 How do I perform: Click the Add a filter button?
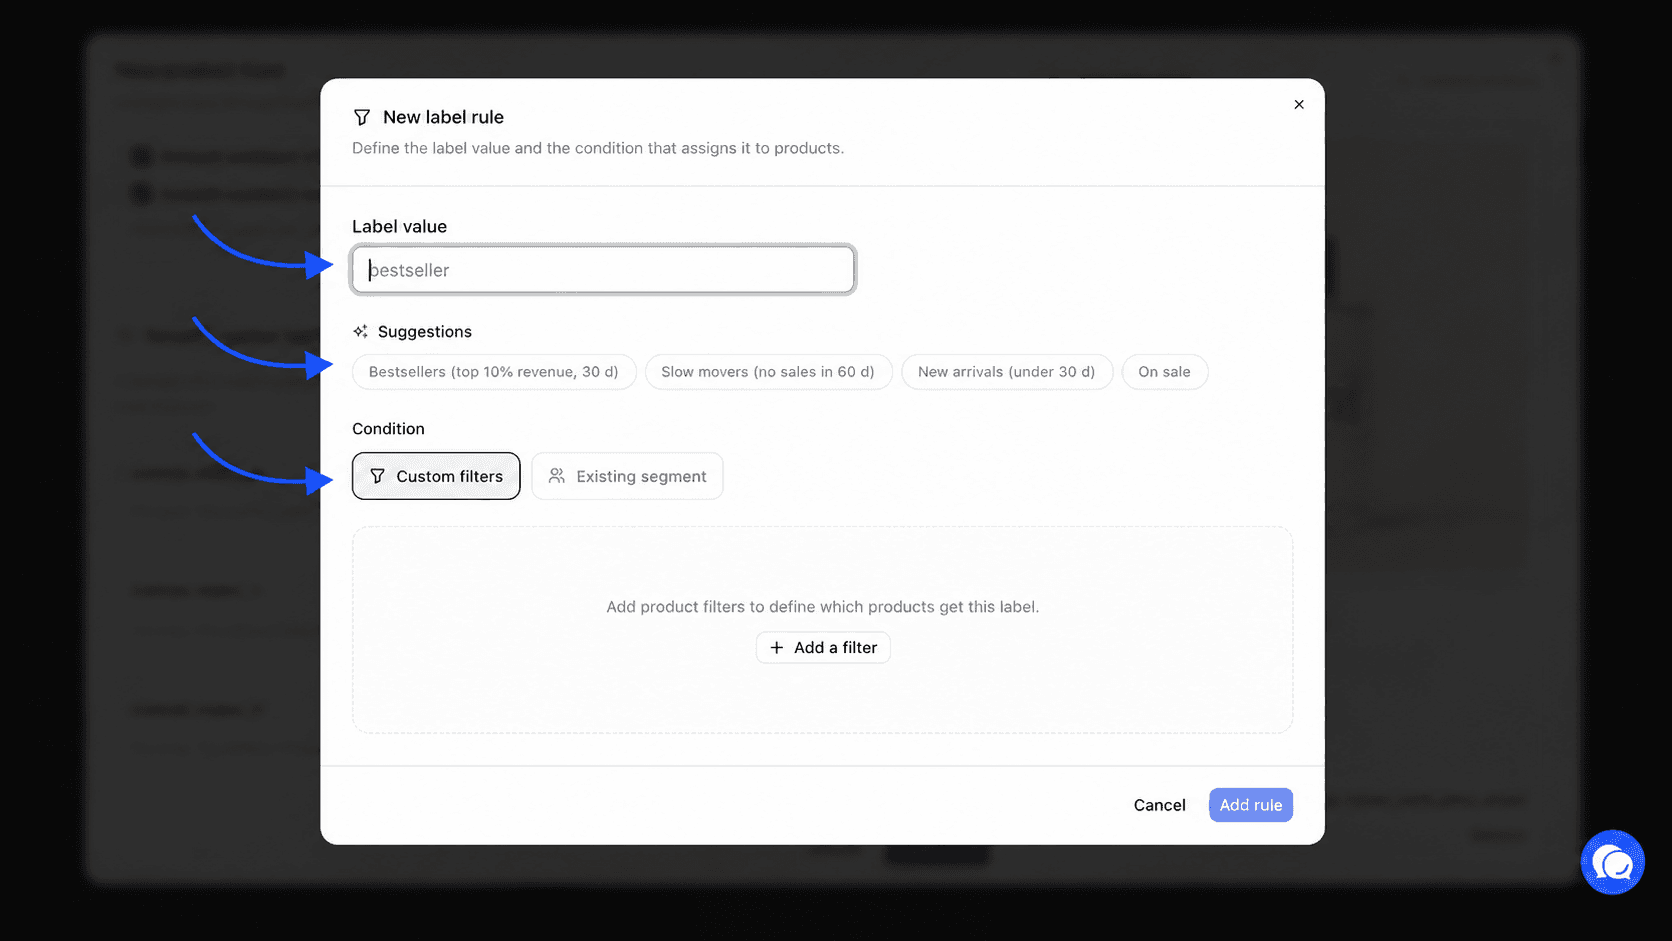click(x=823, y=647)
